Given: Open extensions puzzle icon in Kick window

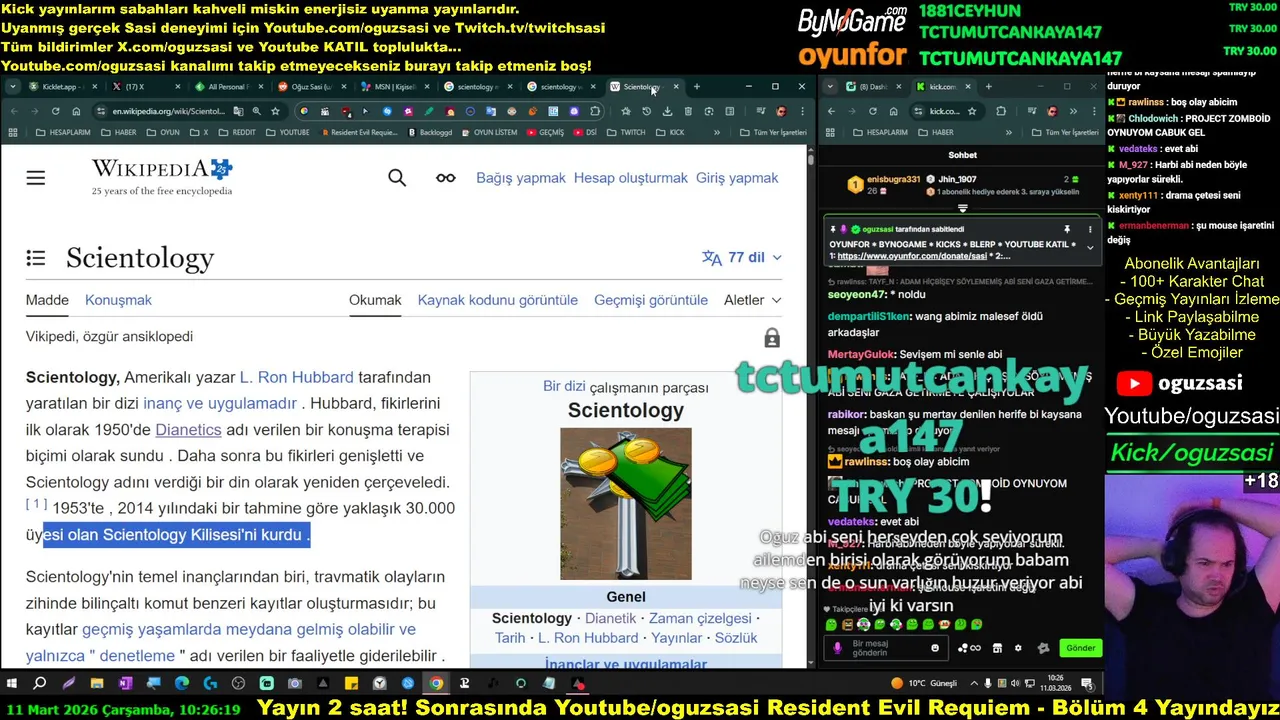Looking at the screenshot, I should 1001,111.
